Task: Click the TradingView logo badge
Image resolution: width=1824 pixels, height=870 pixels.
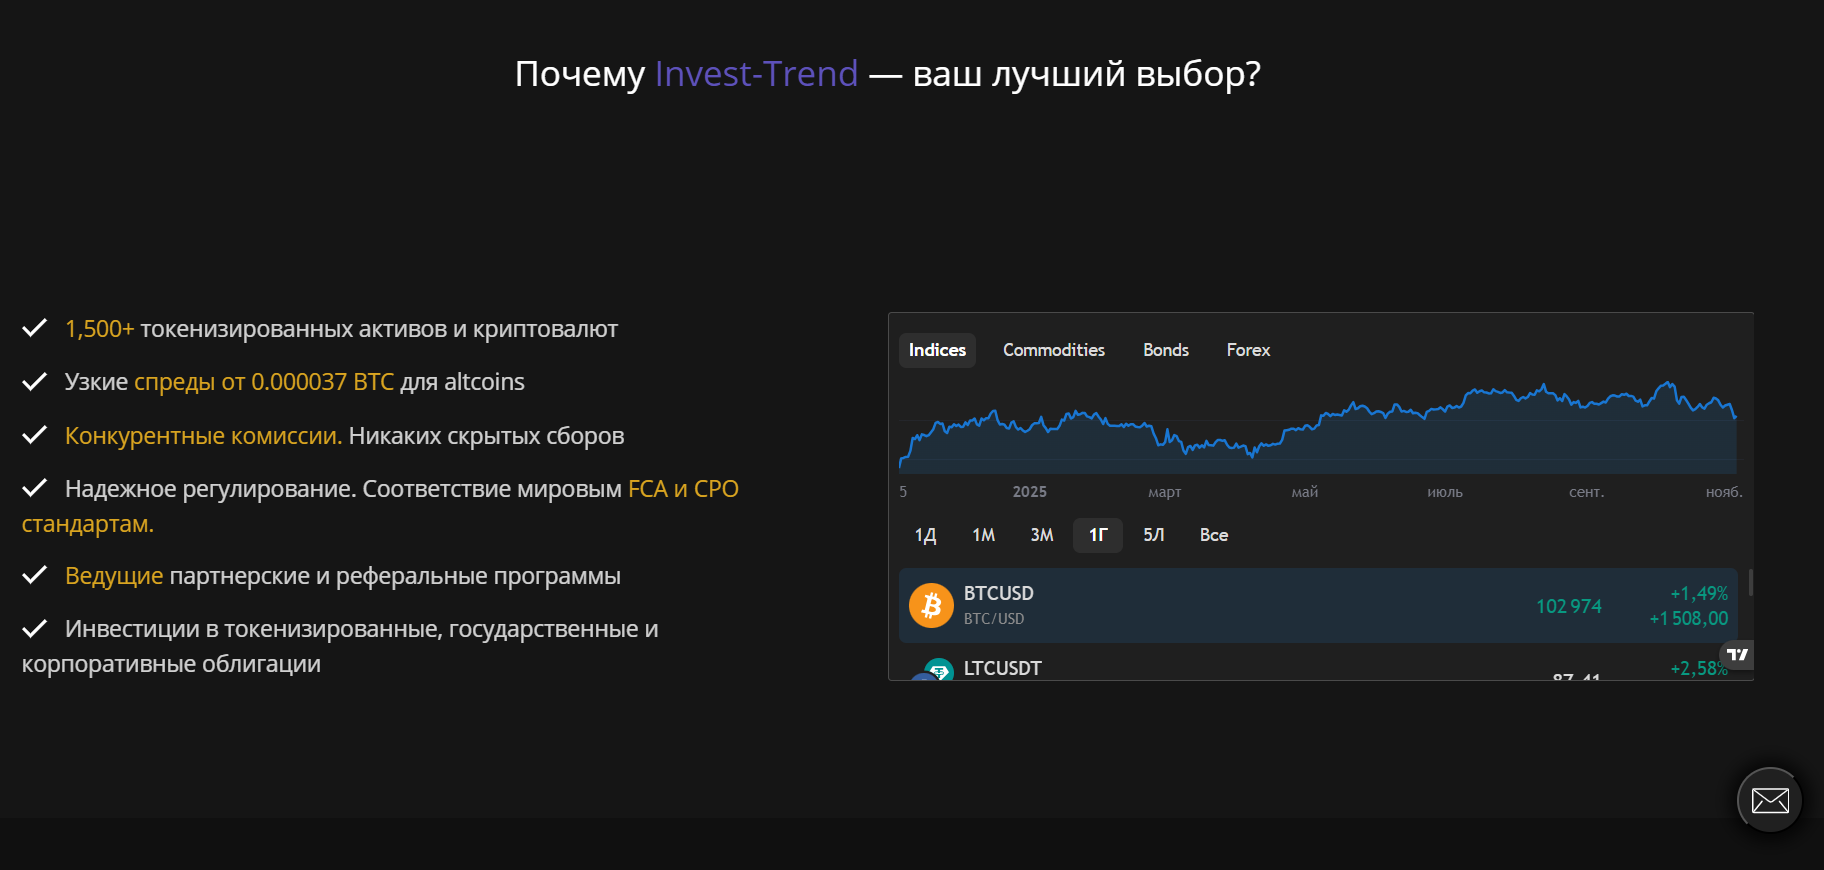Action: pos(1738,655)
